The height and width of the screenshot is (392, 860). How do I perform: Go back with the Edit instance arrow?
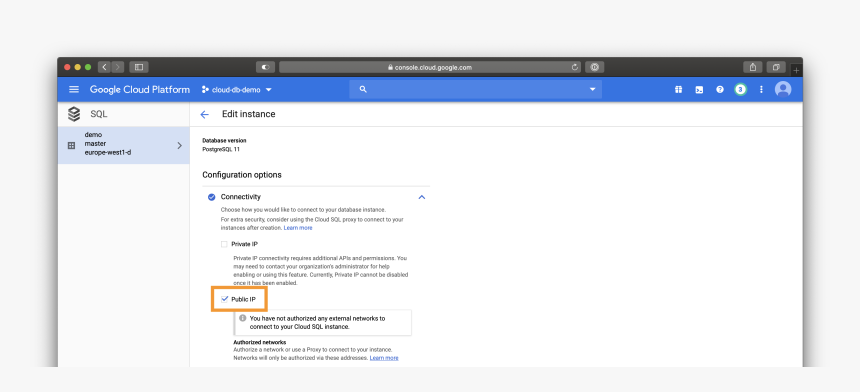pyautogui.click(x=205, y=115)
